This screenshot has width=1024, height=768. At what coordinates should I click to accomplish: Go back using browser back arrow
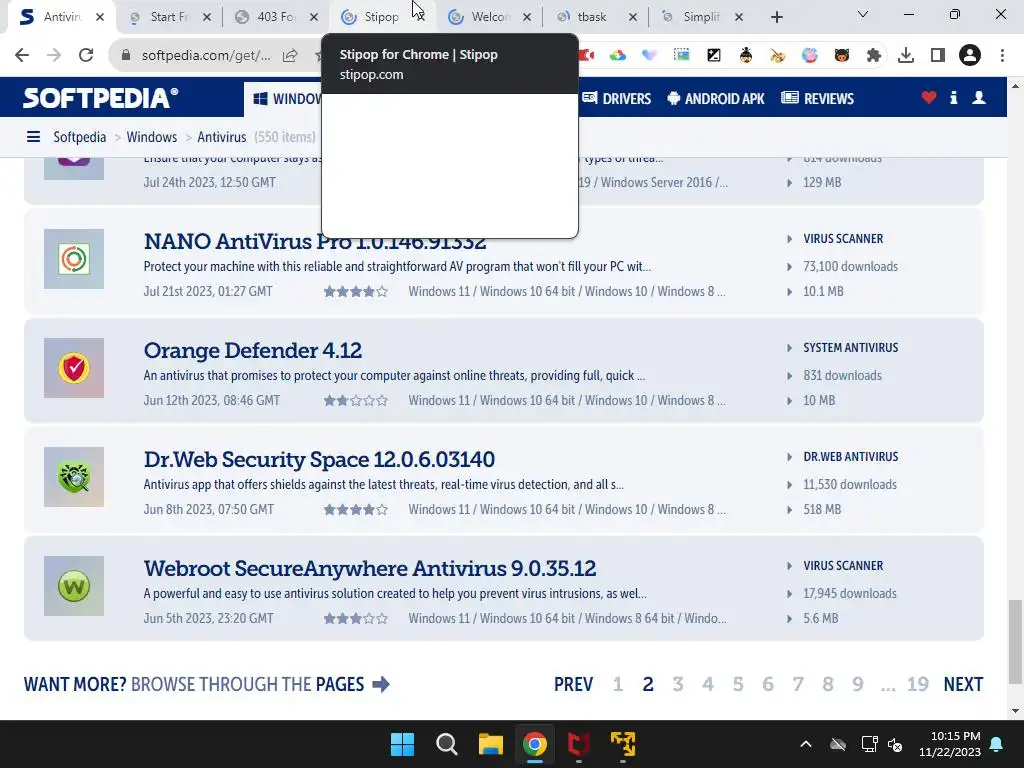tap(22, 56)
